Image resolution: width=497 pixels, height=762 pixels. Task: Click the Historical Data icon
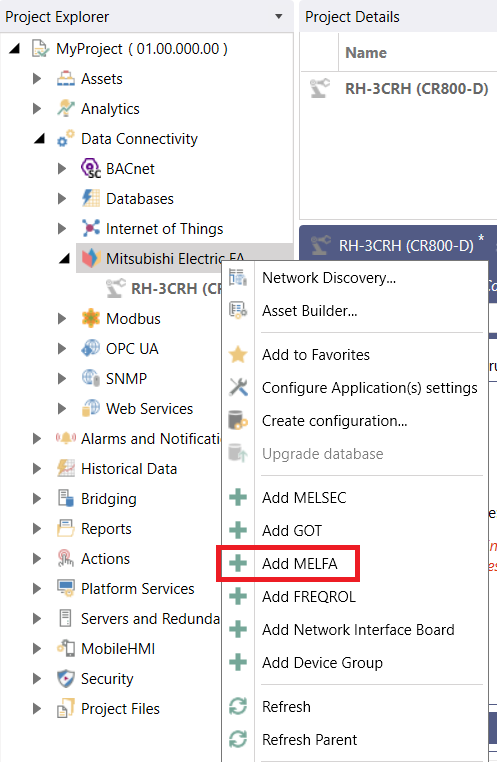(66, 468)
